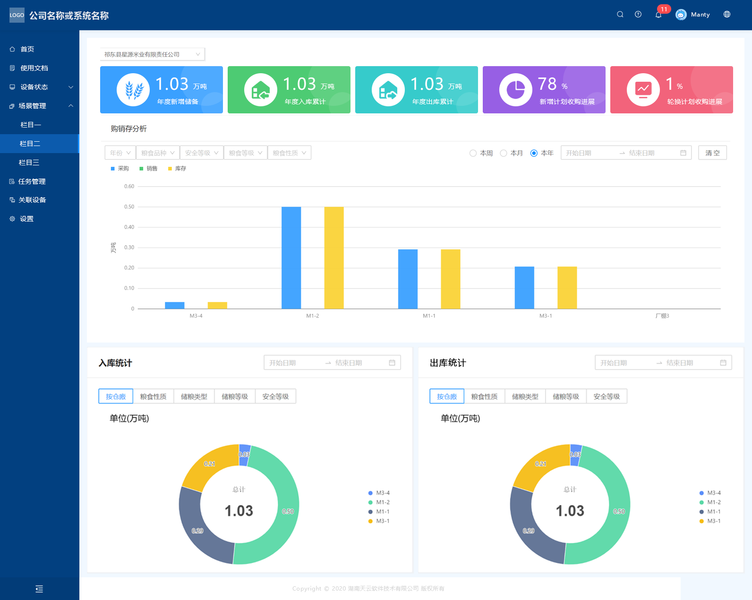Open the search icon in top bar
Viewport: 752px width, 600px height.
tap(620, 14)
